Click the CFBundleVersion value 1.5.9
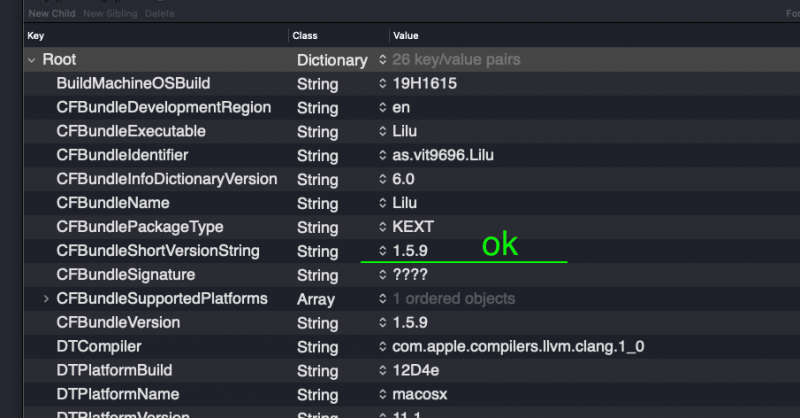800x418 pixels. pos(411,323)
